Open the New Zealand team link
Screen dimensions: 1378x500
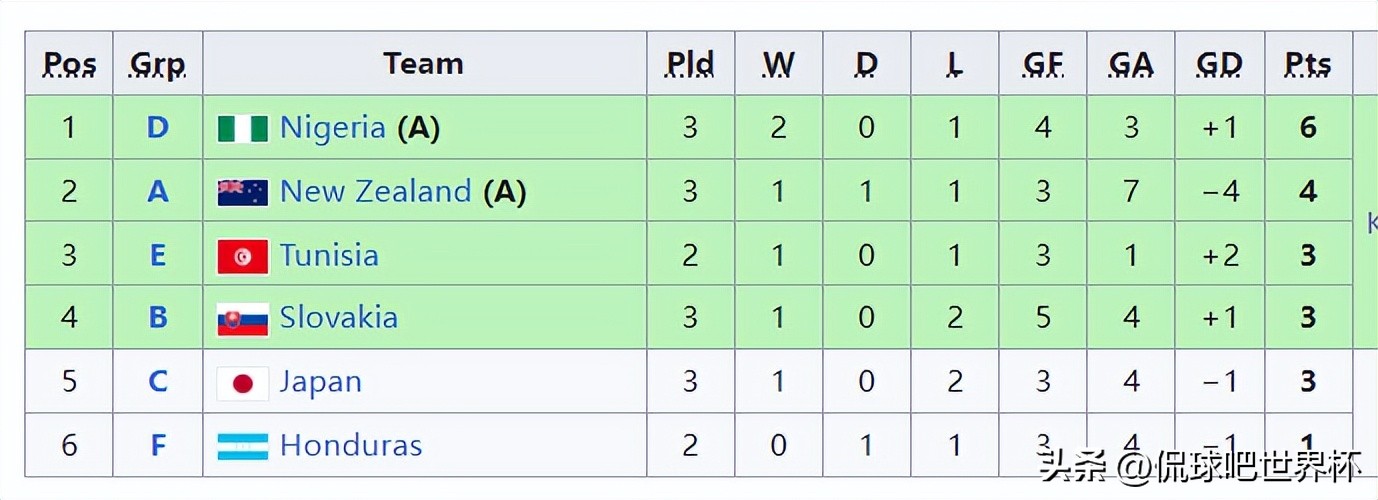[x=375, y=192]
